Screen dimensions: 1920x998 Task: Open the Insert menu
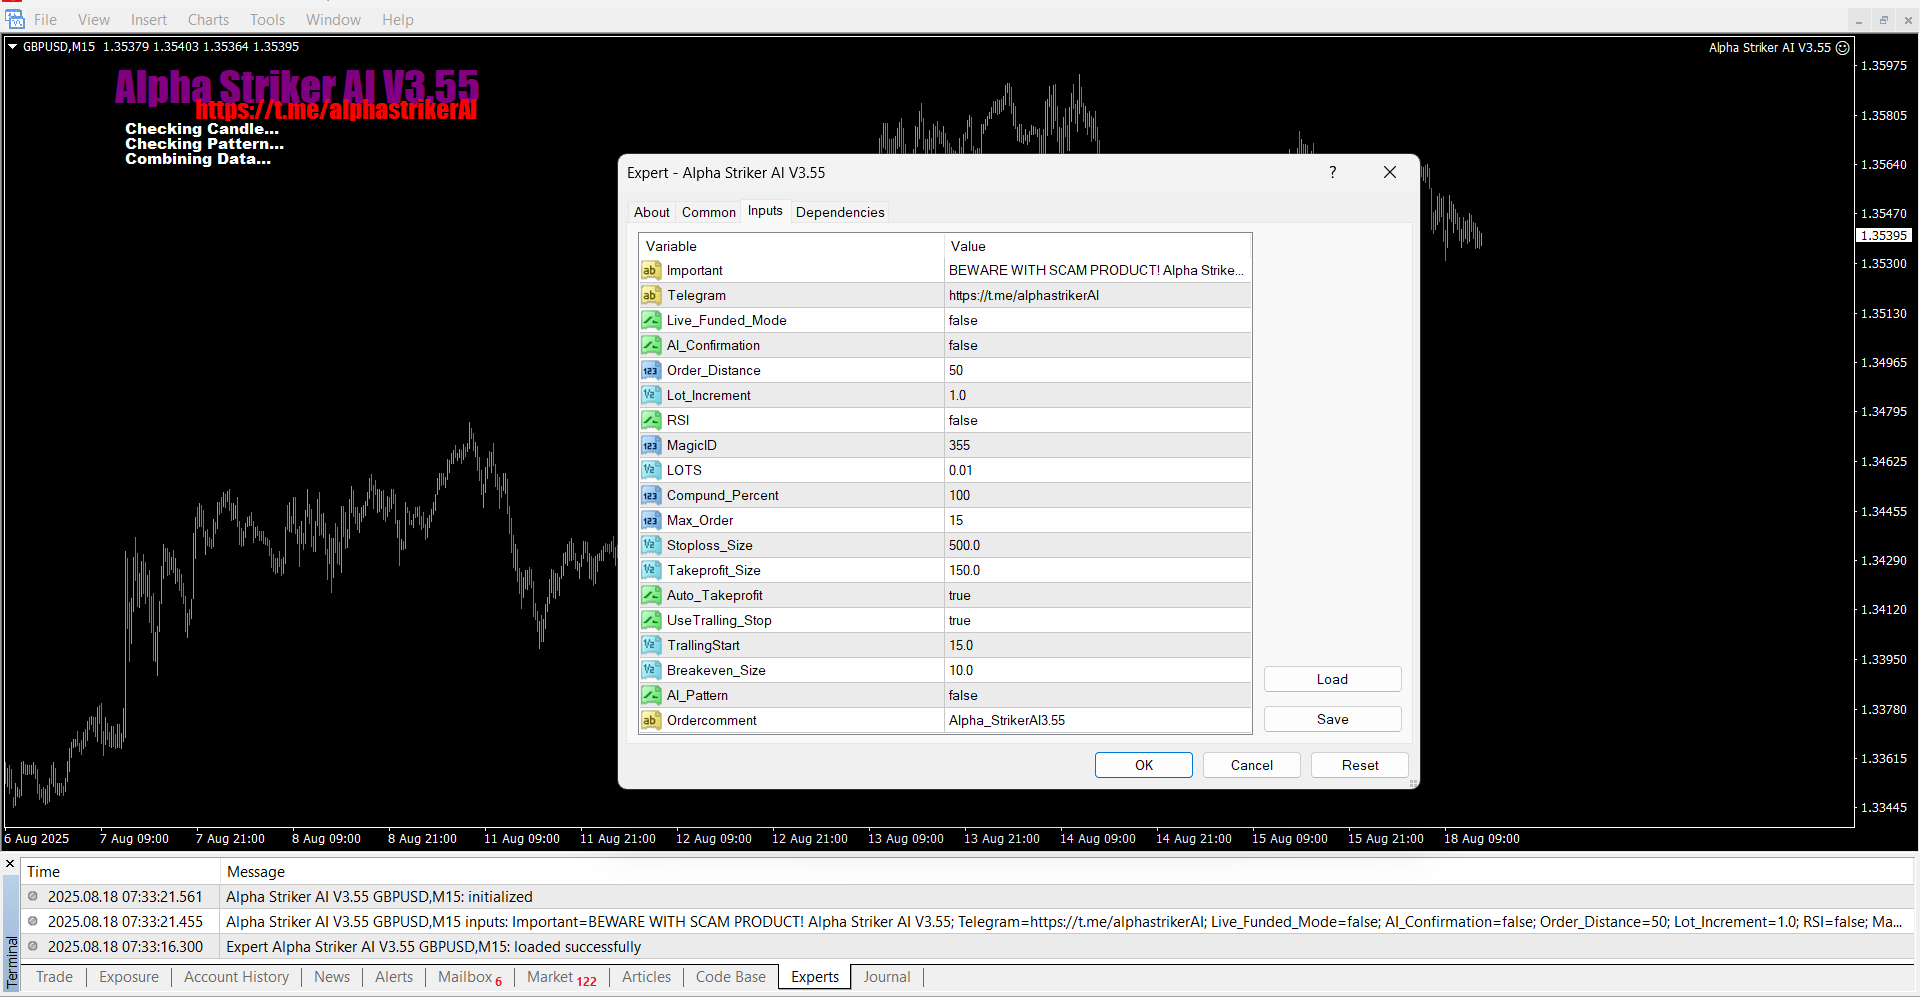pyautogui.click(x=149, y=20)
